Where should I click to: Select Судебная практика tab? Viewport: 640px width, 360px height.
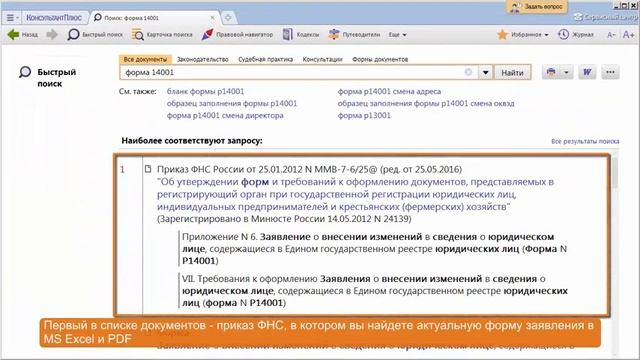265,59
